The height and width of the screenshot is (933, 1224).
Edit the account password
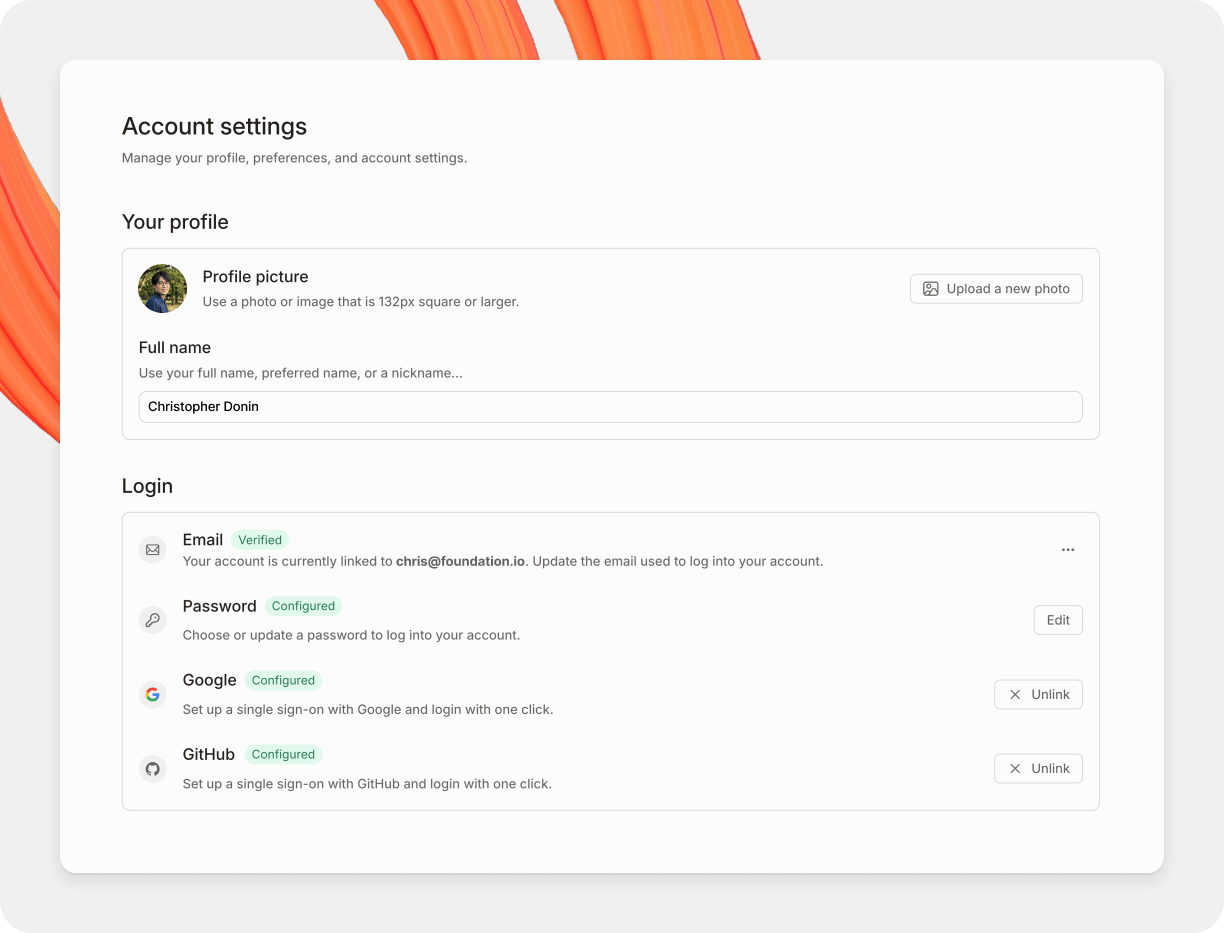click(1057, 620)
